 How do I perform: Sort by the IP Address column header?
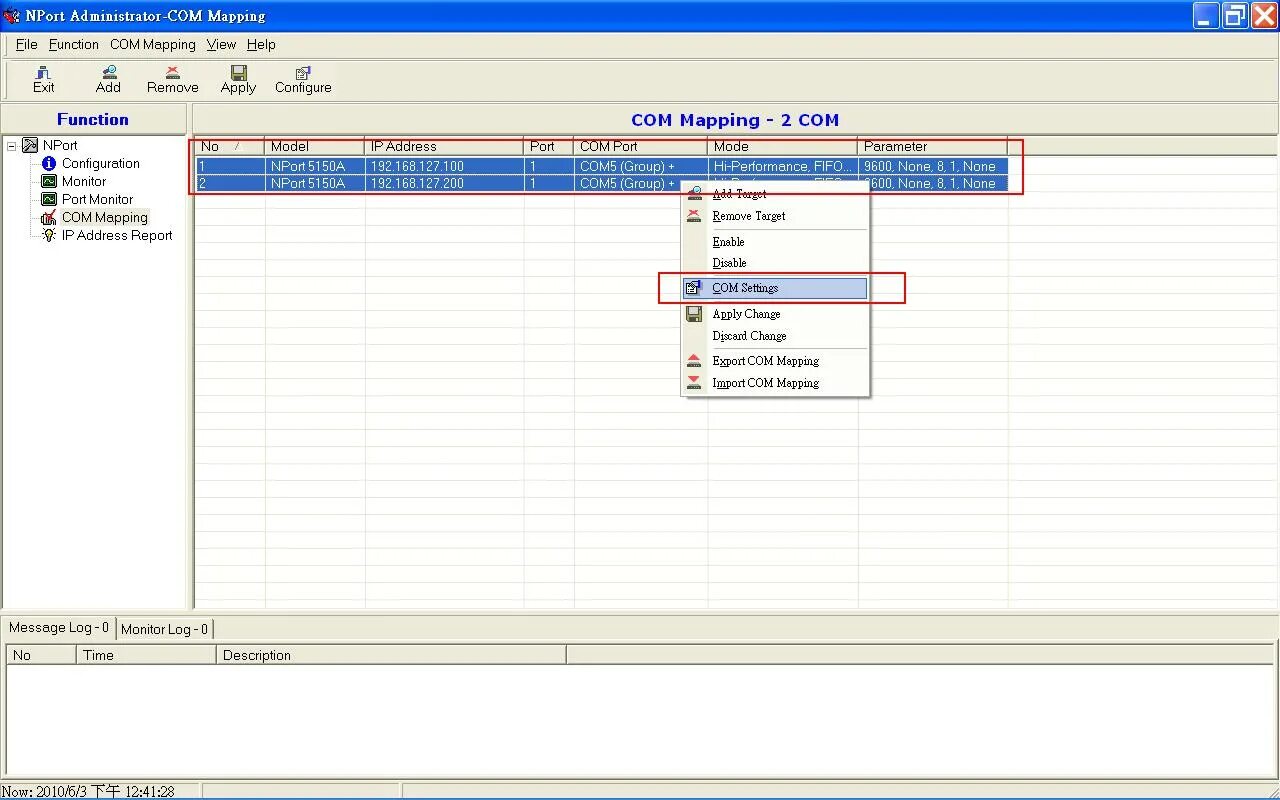(x=444, y=146)
